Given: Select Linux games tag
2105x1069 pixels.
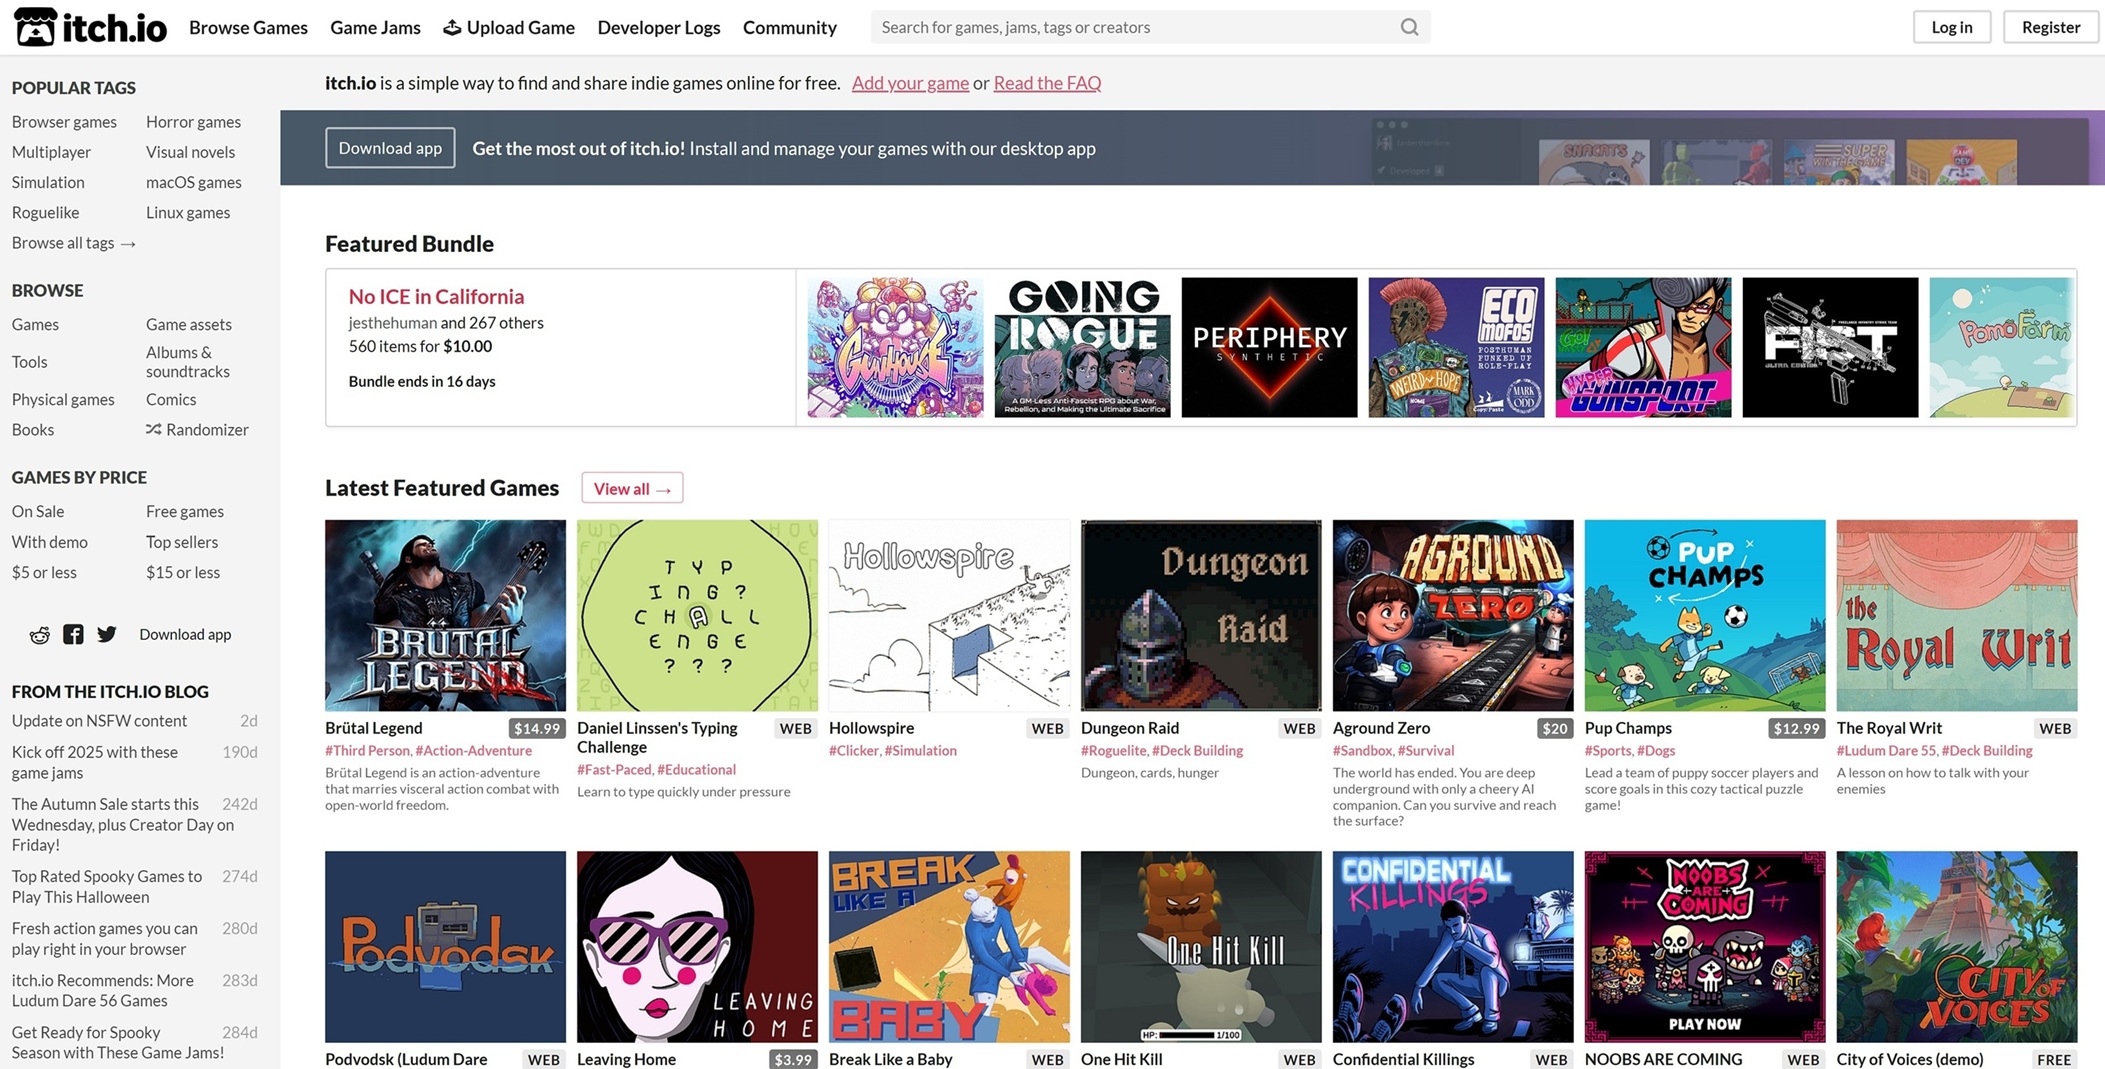Looking at the screenshot, I should 188,212.
